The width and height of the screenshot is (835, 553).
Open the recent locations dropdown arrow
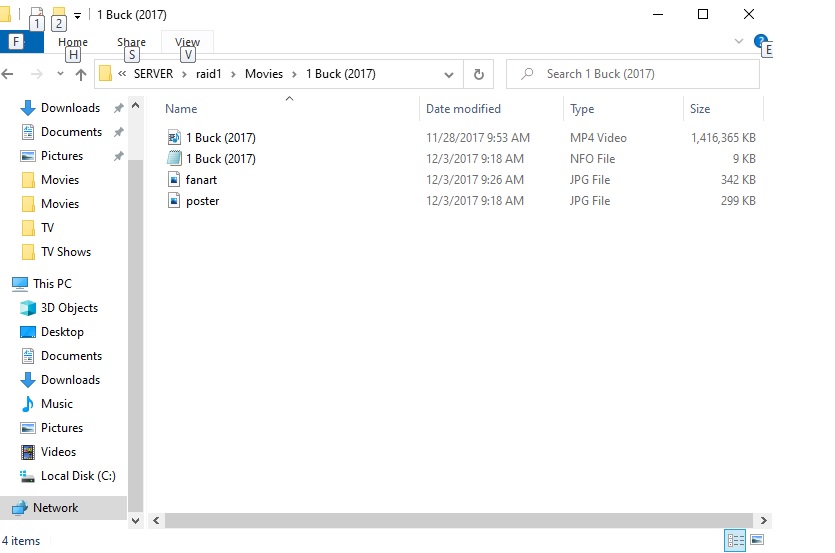(x=60, y=74)
